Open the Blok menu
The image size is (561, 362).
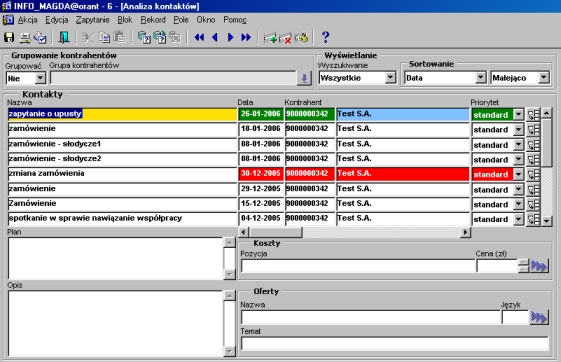pyautogui.click(x=125, y=20)
